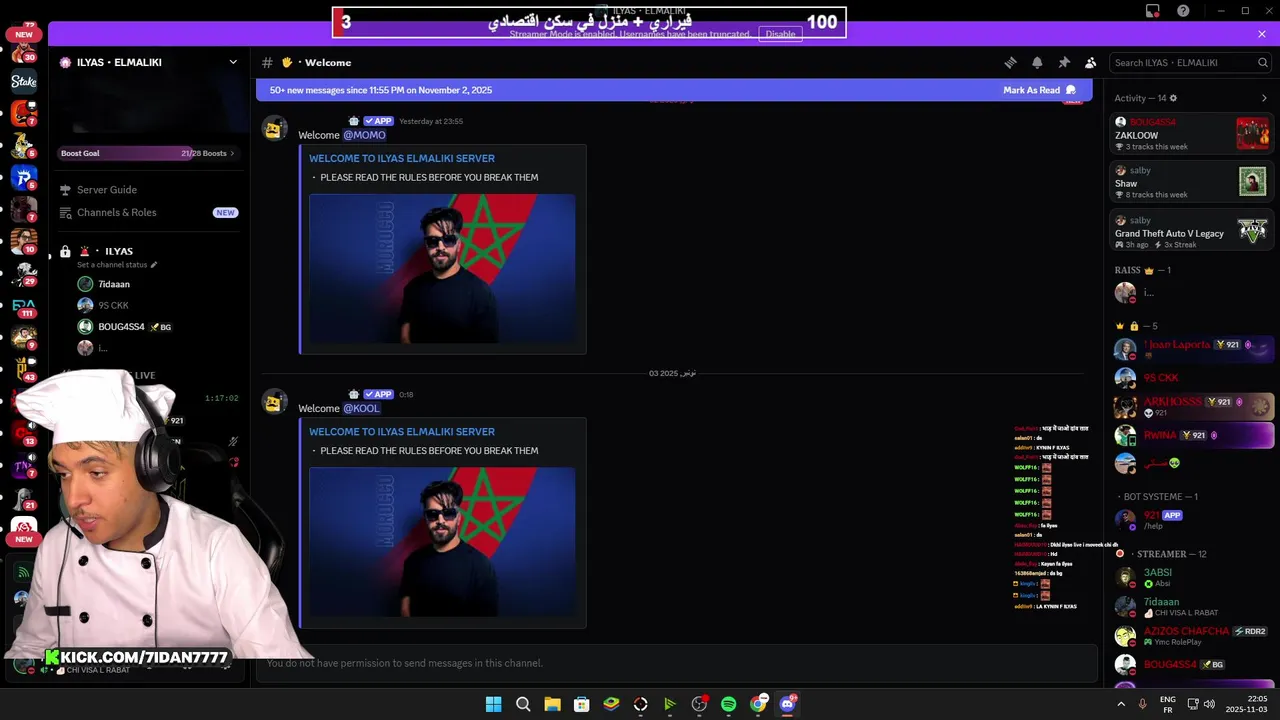Select the ILYAS voice channel

click(x=119, y=251)
